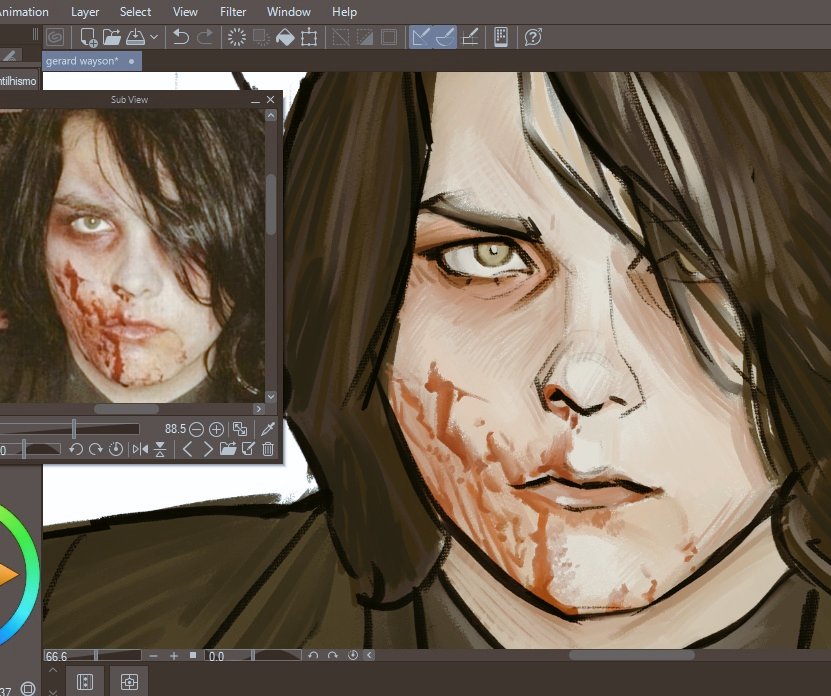Open the timeline panel icon
Viewport: 831px width, 696px height.
click(x=85, y=681)
